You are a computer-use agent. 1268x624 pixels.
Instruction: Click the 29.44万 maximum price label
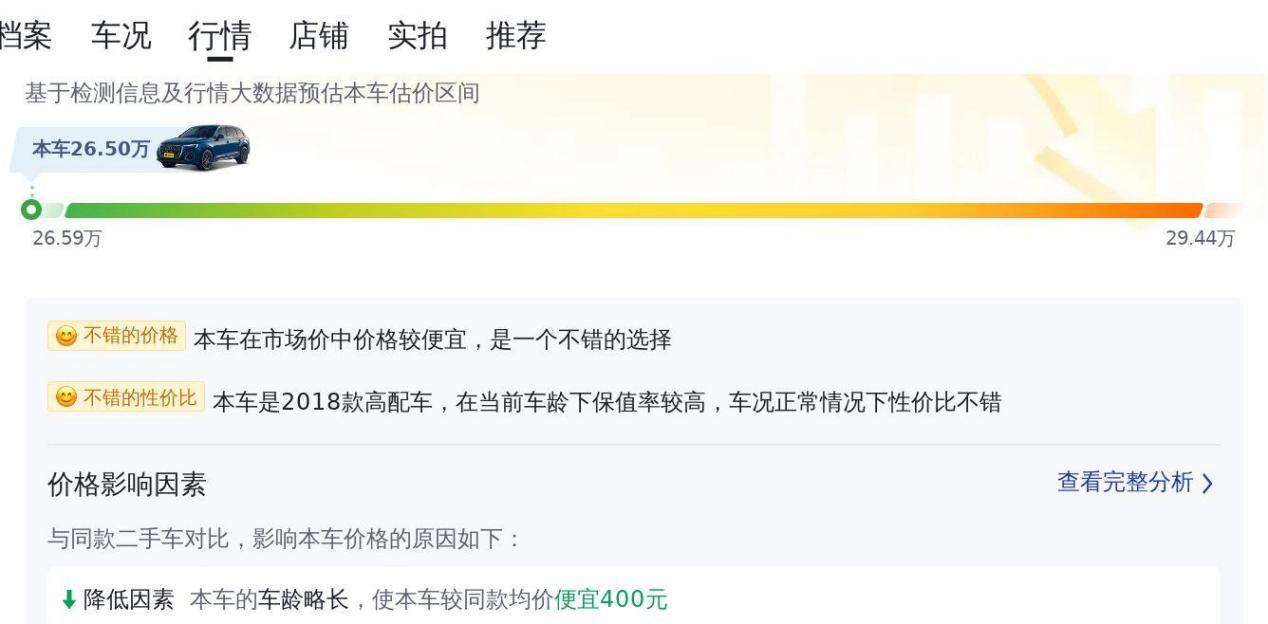(x=1200, y=239)
